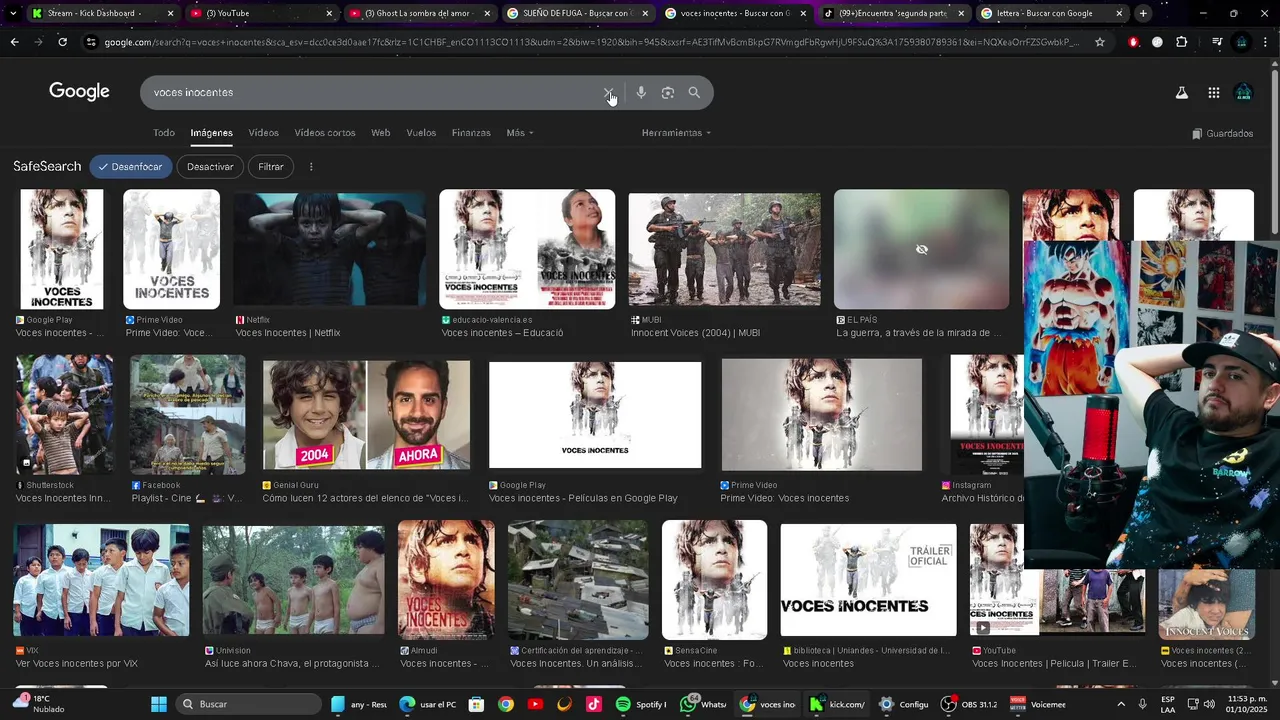
Task: Open Guardados saved items
Action: [x=1222, y=133]
